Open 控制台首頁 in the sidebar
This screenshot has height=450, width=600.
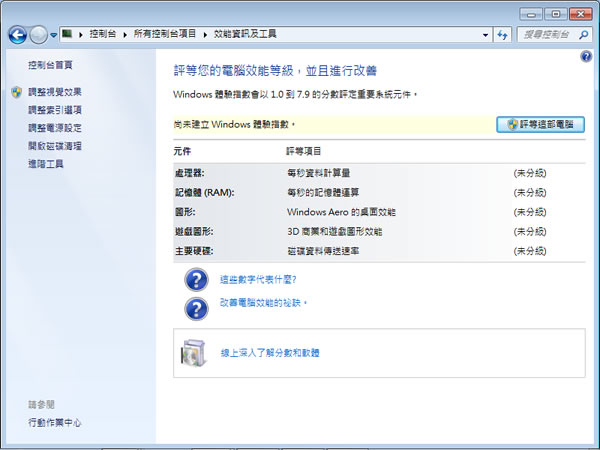(50, 65)
